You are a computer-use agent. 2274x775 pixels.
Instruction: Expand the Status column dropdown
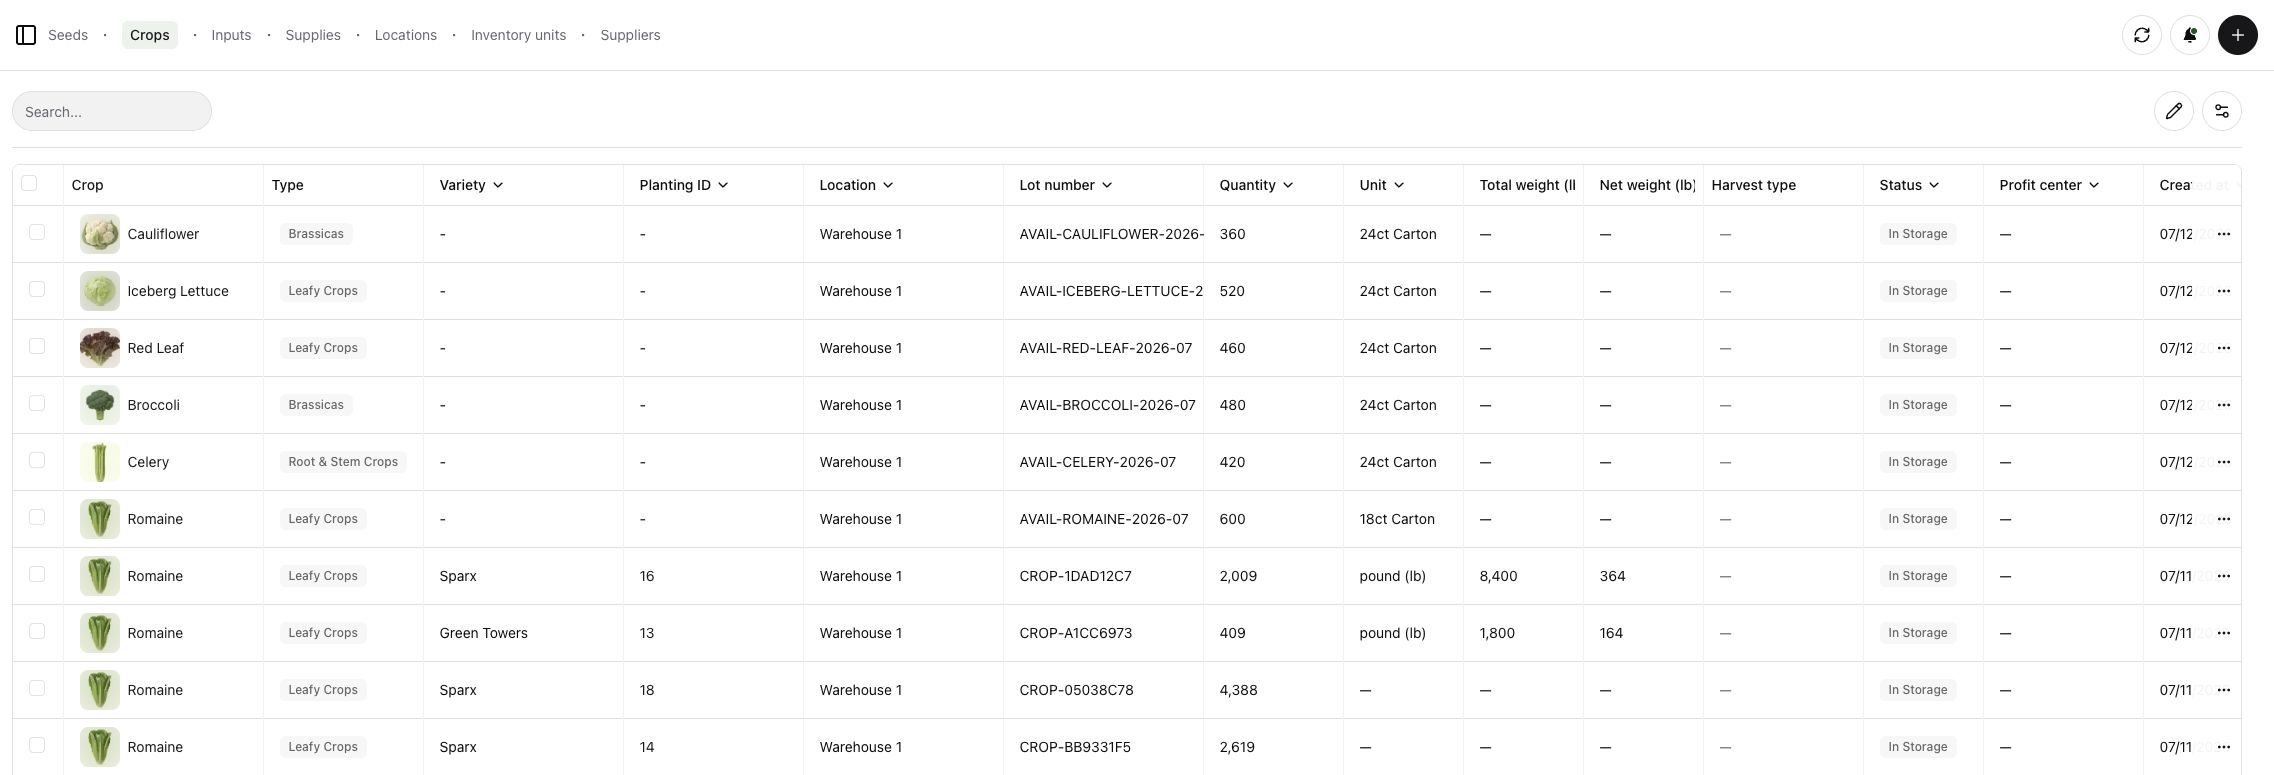tap(1934, 185)
